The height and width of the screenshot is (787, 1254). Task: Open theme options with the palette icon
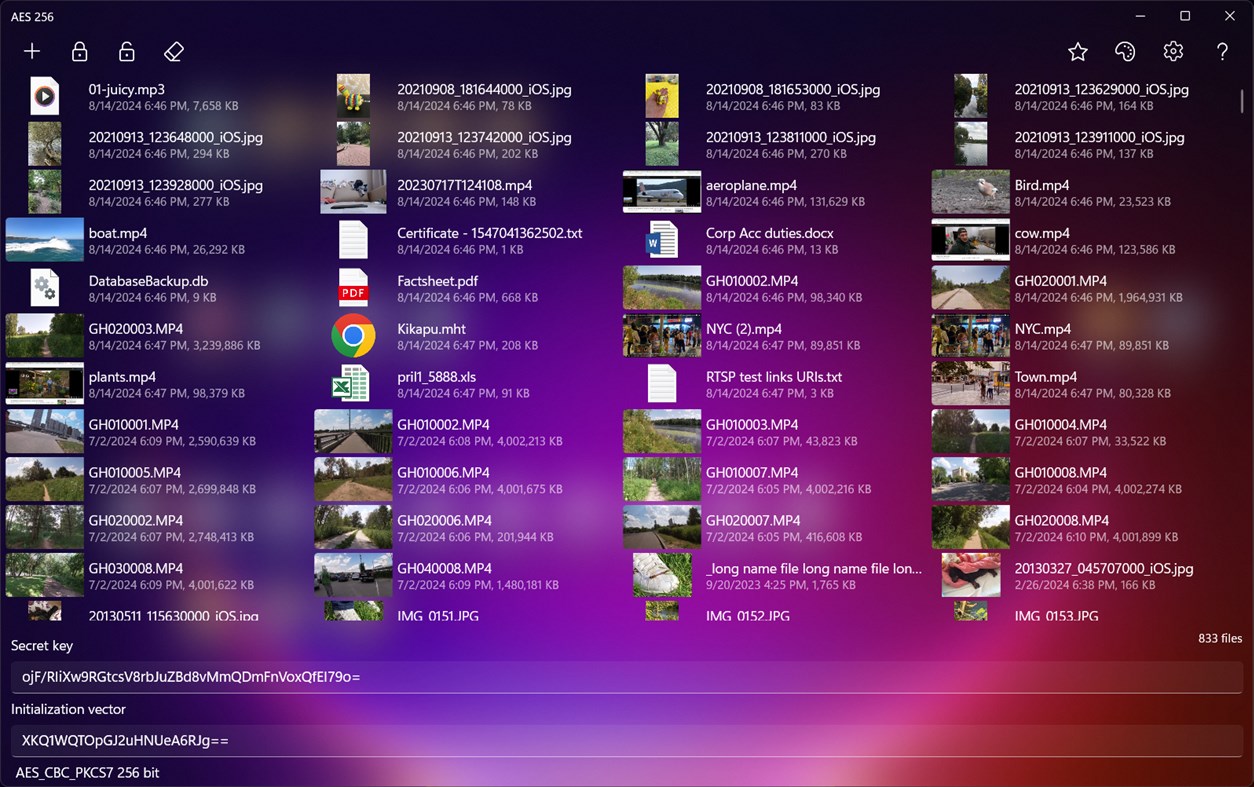(1125, 51)
